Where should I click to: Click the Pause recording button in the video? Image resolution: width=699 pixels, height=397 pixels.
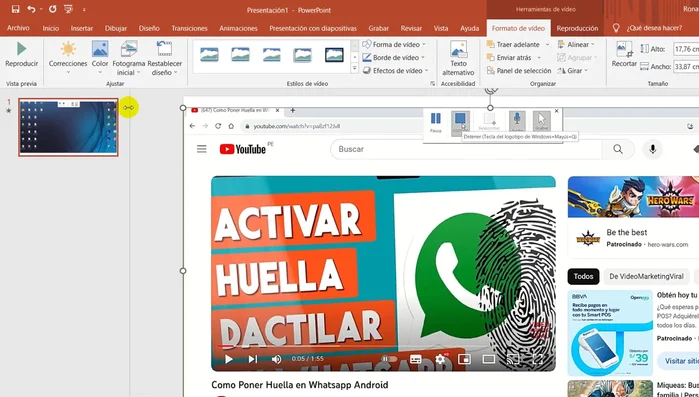436,122
